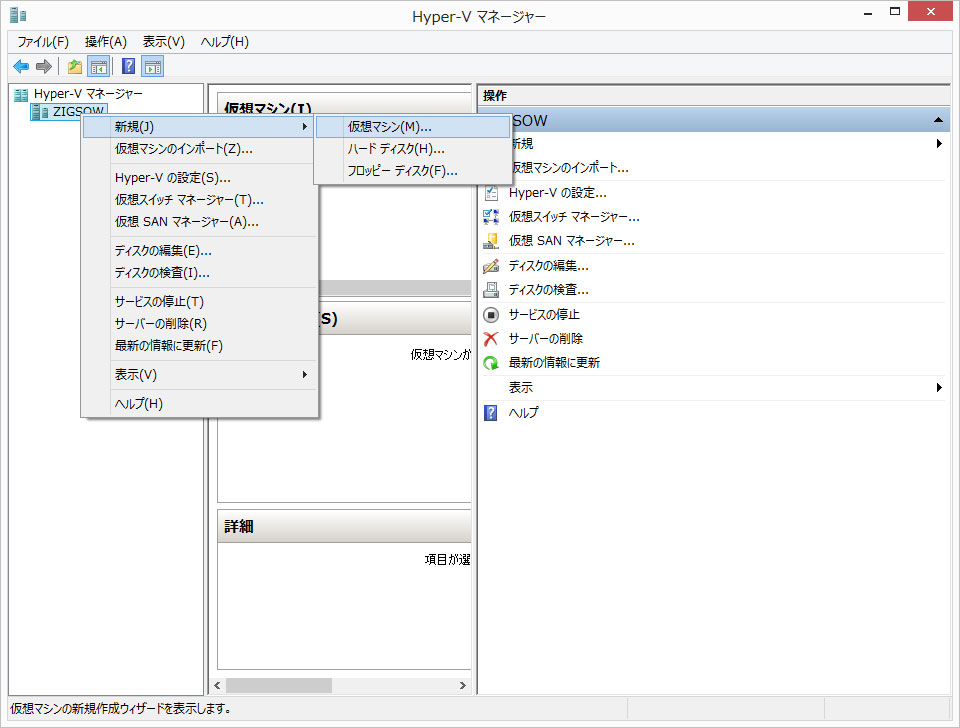Choose 仮想 SAN マネージャー(A)... in context menu

(200, 222)
